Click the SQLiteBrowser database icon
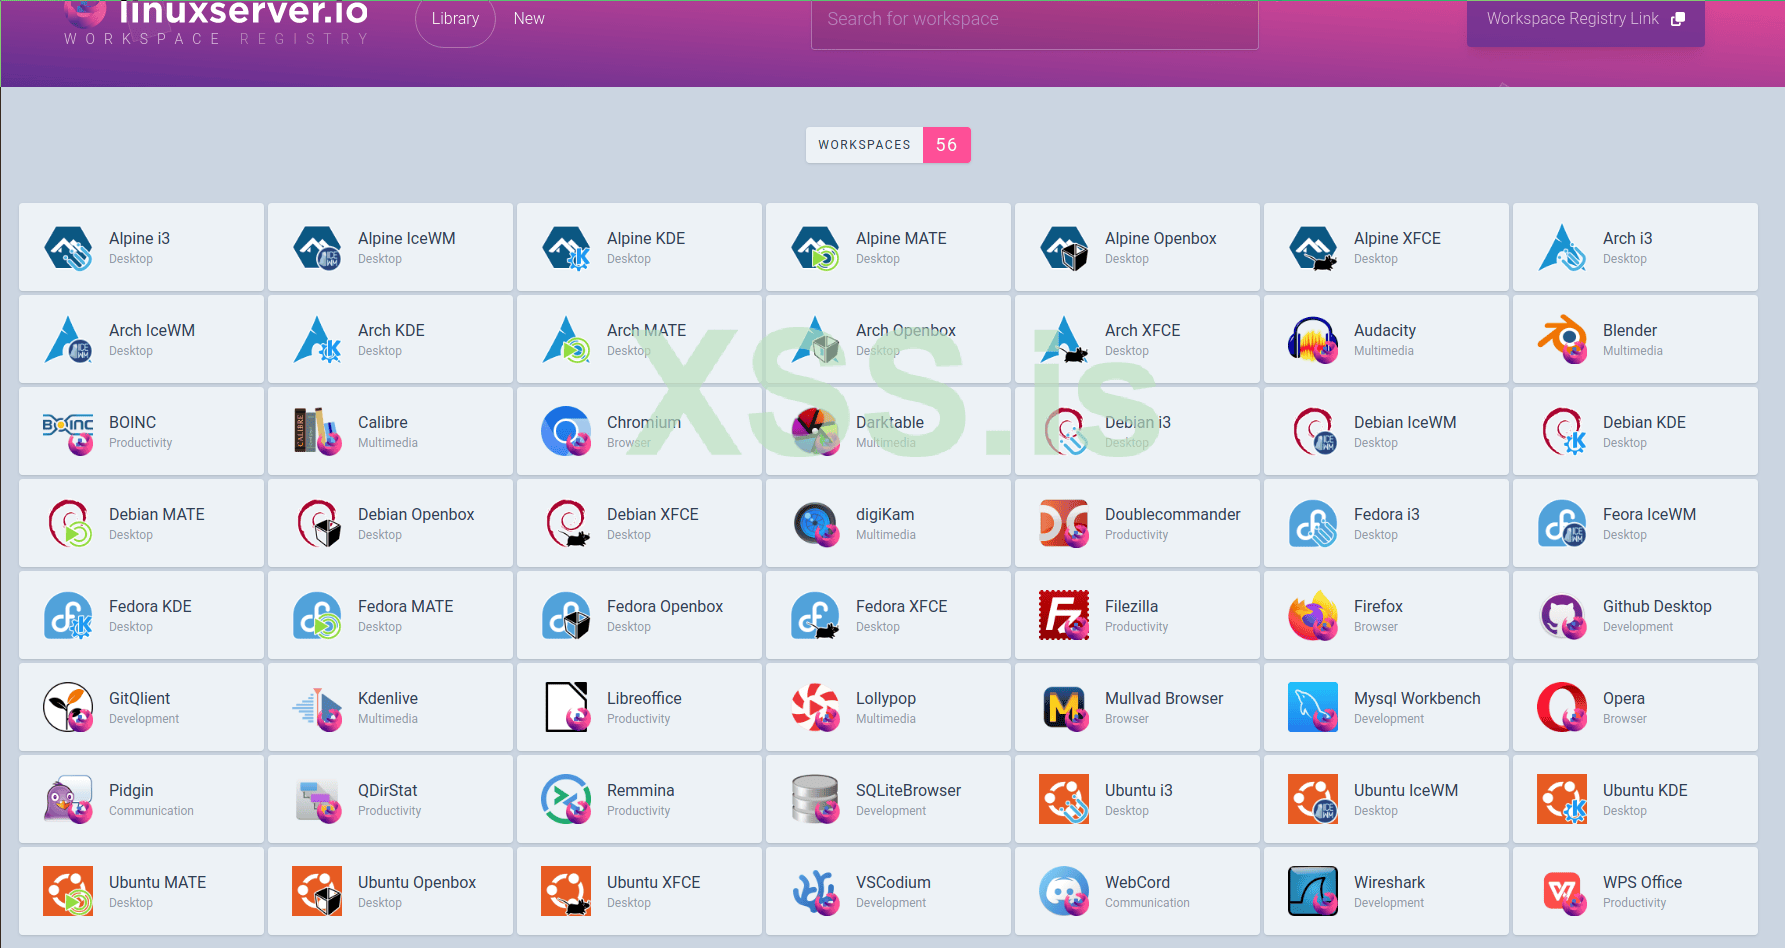The height and width of the screenshot is (948, 1785). tap(816, 800)
